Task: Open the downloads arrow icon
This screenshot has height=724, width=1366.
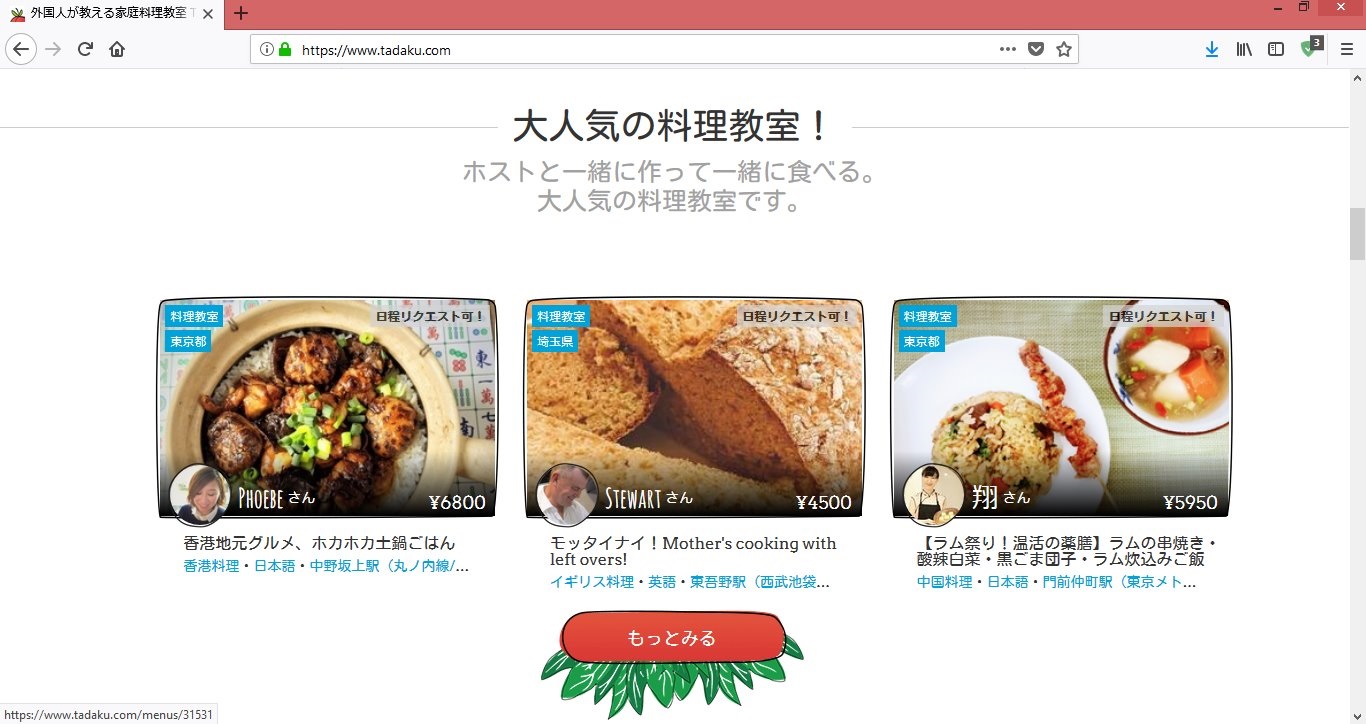Action: pyautogui.click(x=1212, y=49)
